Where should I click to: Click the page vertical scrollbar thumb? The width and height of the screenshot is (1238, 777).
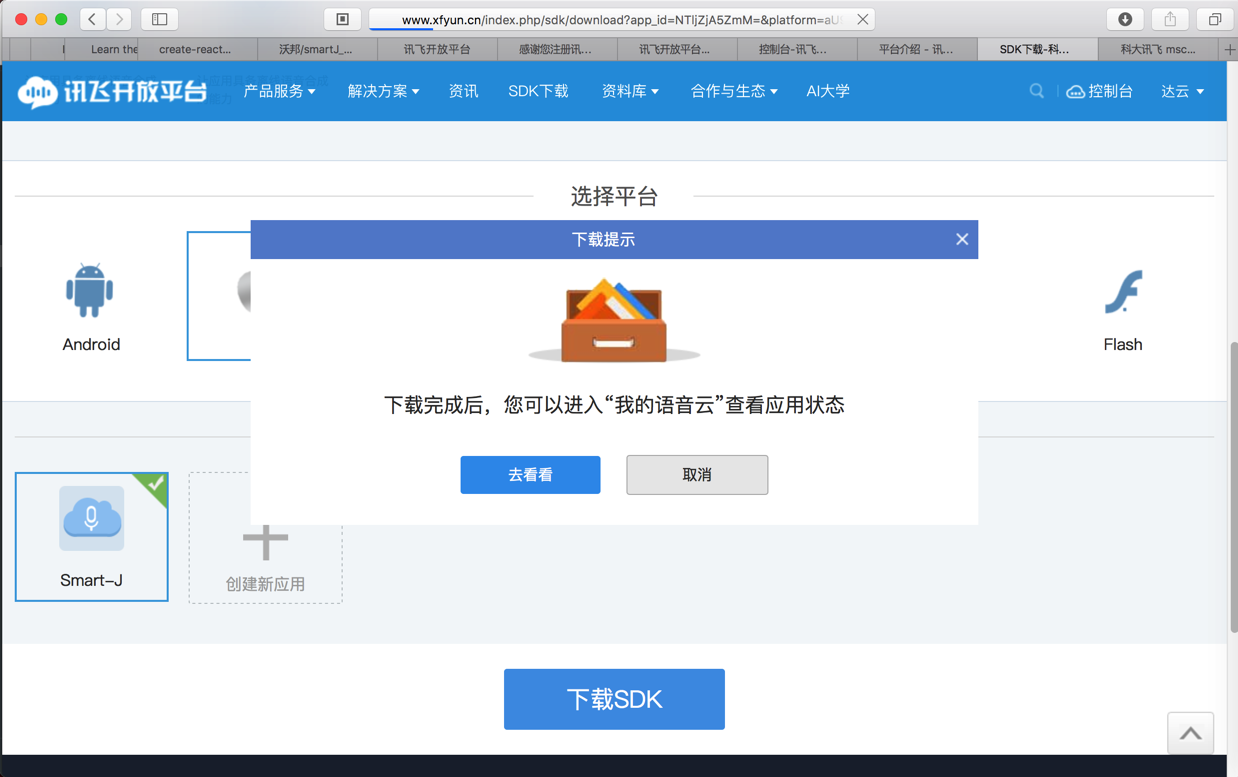coord(1233,487)
